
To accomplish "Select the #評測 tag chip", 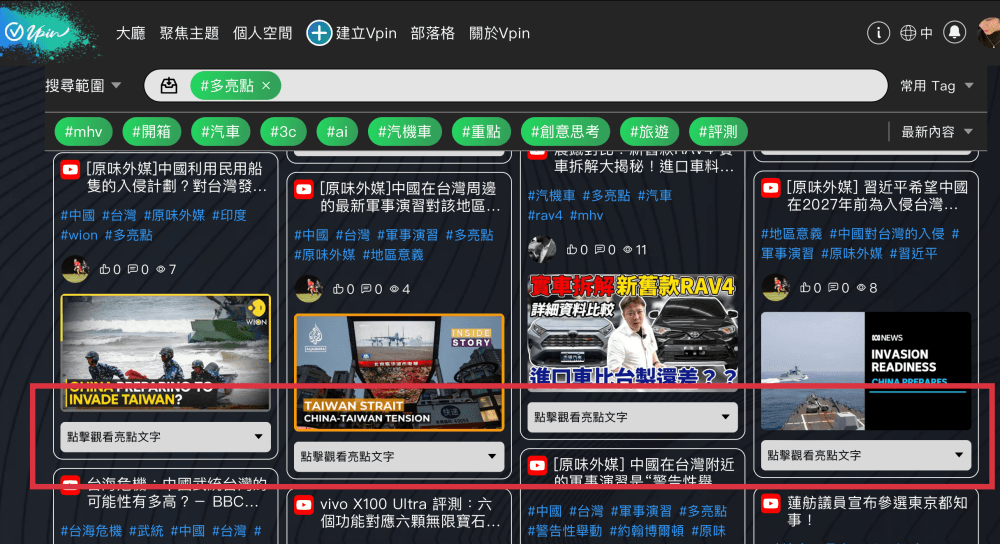I will [x=718, y=132].
